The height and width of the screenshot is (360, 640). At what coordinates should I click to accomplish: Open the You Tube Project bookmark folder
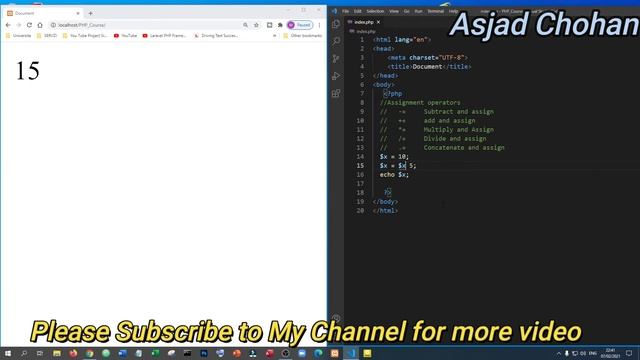(x=85, y=36)
